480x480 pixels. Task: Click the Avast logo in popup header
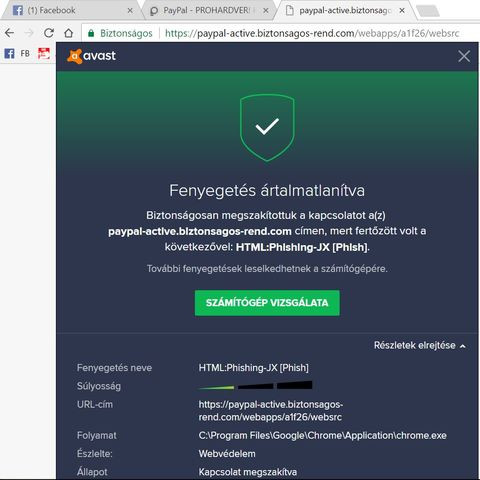[91, 56]
